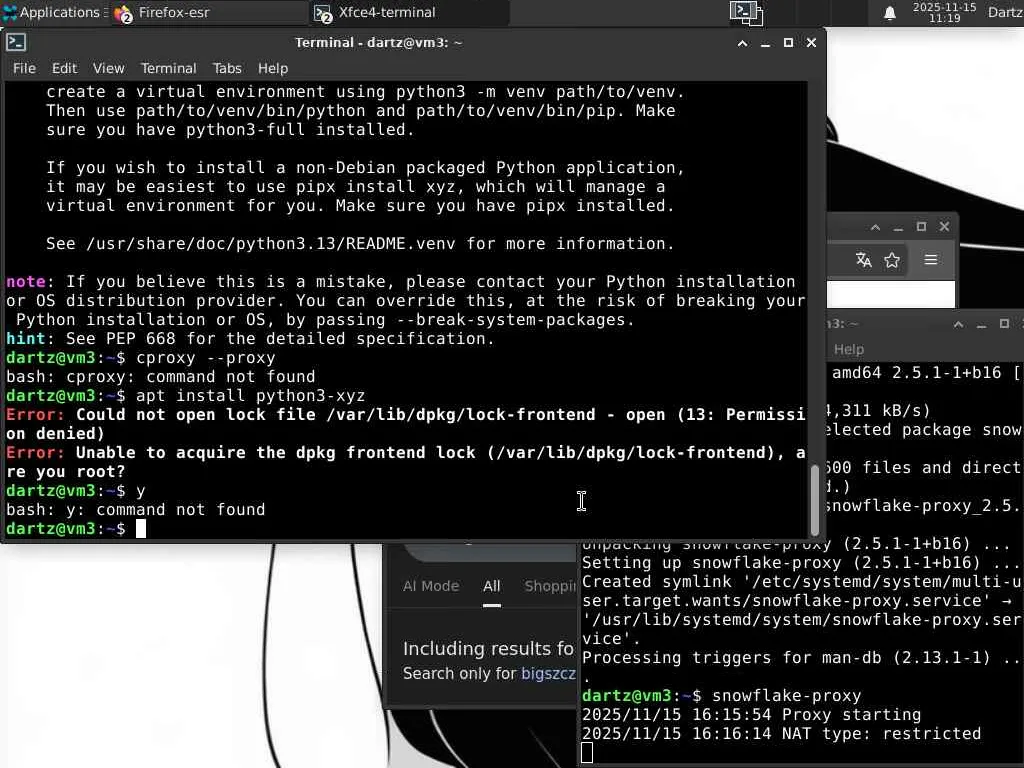Open the View menu of the Terminal

click(108, 68)
